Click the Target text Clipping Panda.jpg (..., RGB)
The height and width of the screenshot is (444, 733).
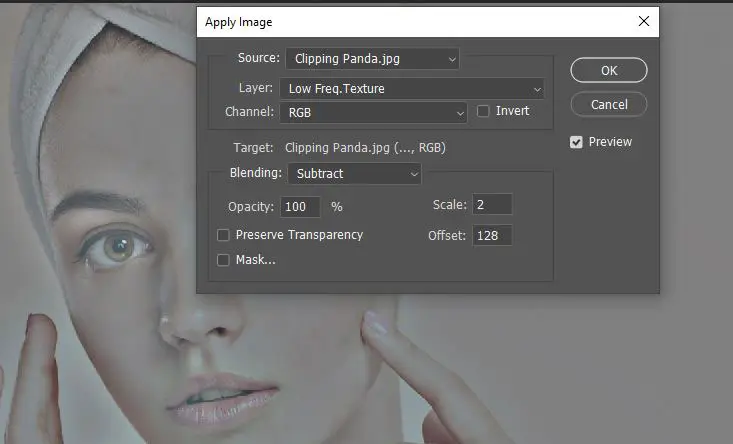click(x=365, y=148)
